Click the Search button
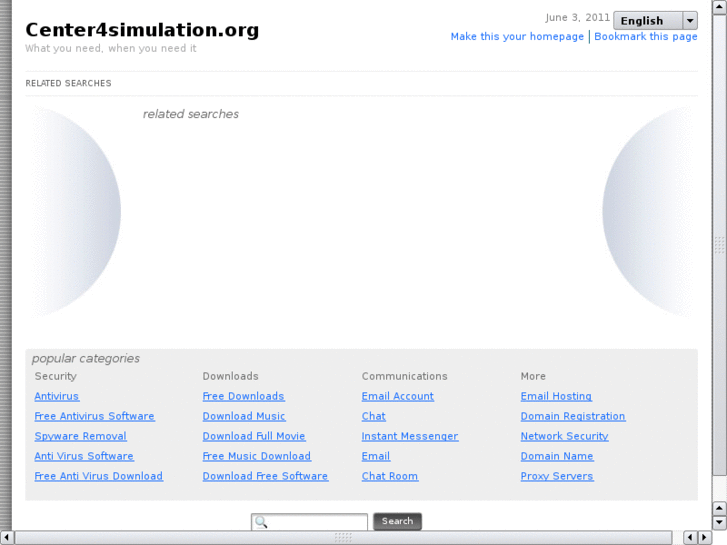This screenshot has height=545, width=727. pyautogui.click(x=397, y=521)
